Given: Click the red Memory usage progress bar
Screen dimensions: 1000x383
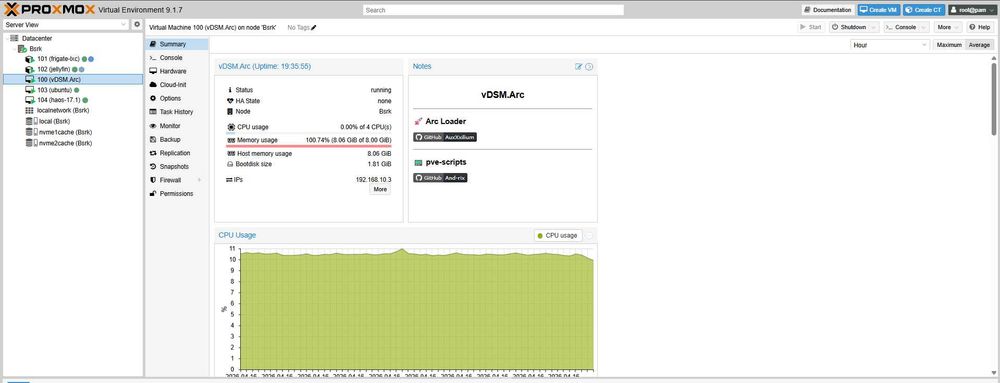Looking at the screenshot, I should 309,146.
